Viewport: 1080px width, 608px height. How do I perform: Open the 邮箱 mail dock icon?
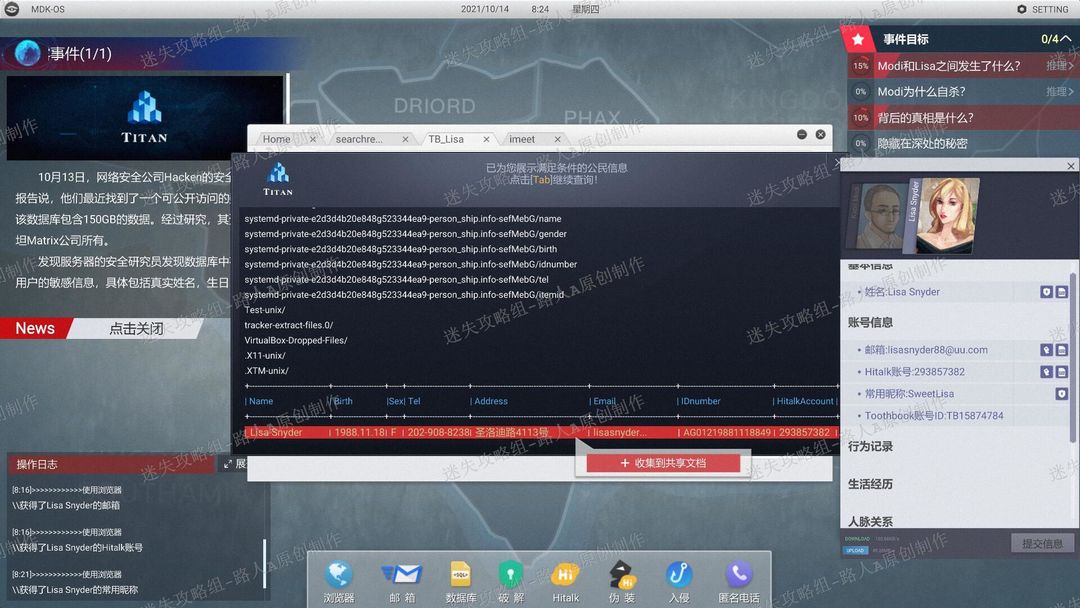tap(402, 582)
